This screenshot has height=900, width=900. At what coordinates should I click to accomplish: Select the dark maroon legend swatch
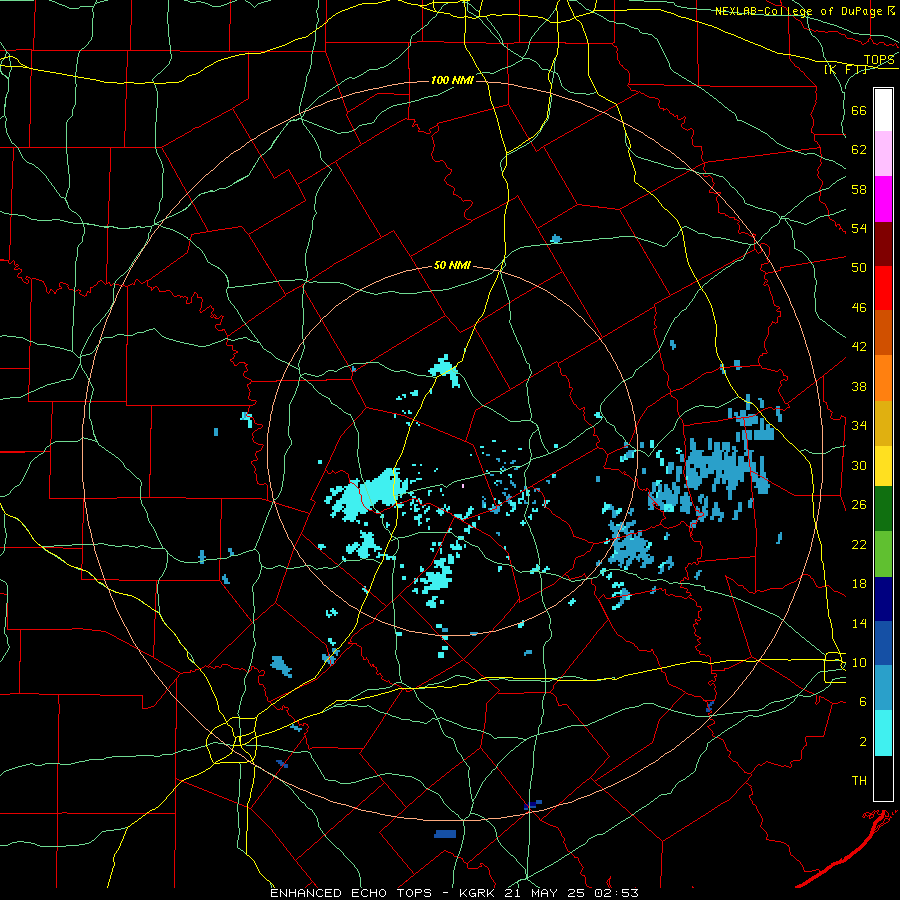click(x=883, y=244)
